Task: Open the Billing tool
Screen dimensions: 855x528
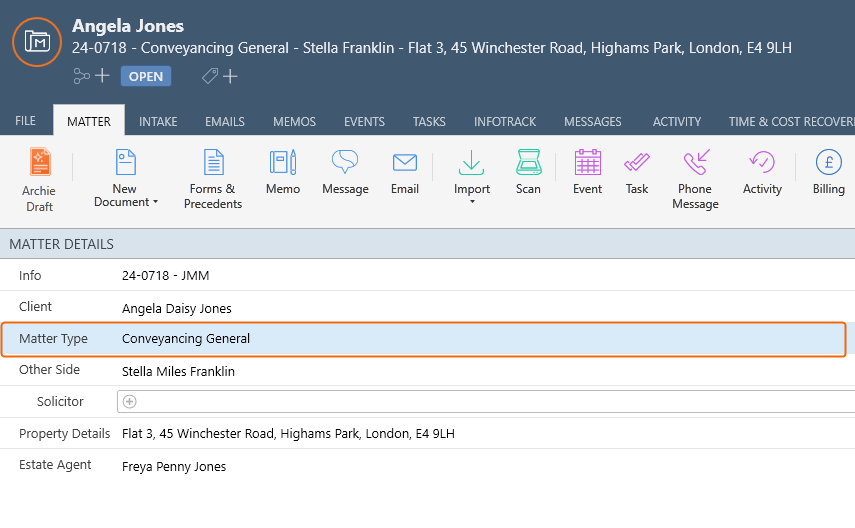Action: 829,172
